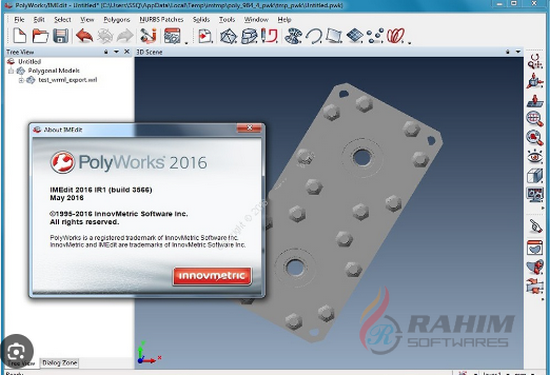Click the red window panel icon on the right
Image resolution: width=550 pixels, height=375 pixels.
tap(535, 248)
